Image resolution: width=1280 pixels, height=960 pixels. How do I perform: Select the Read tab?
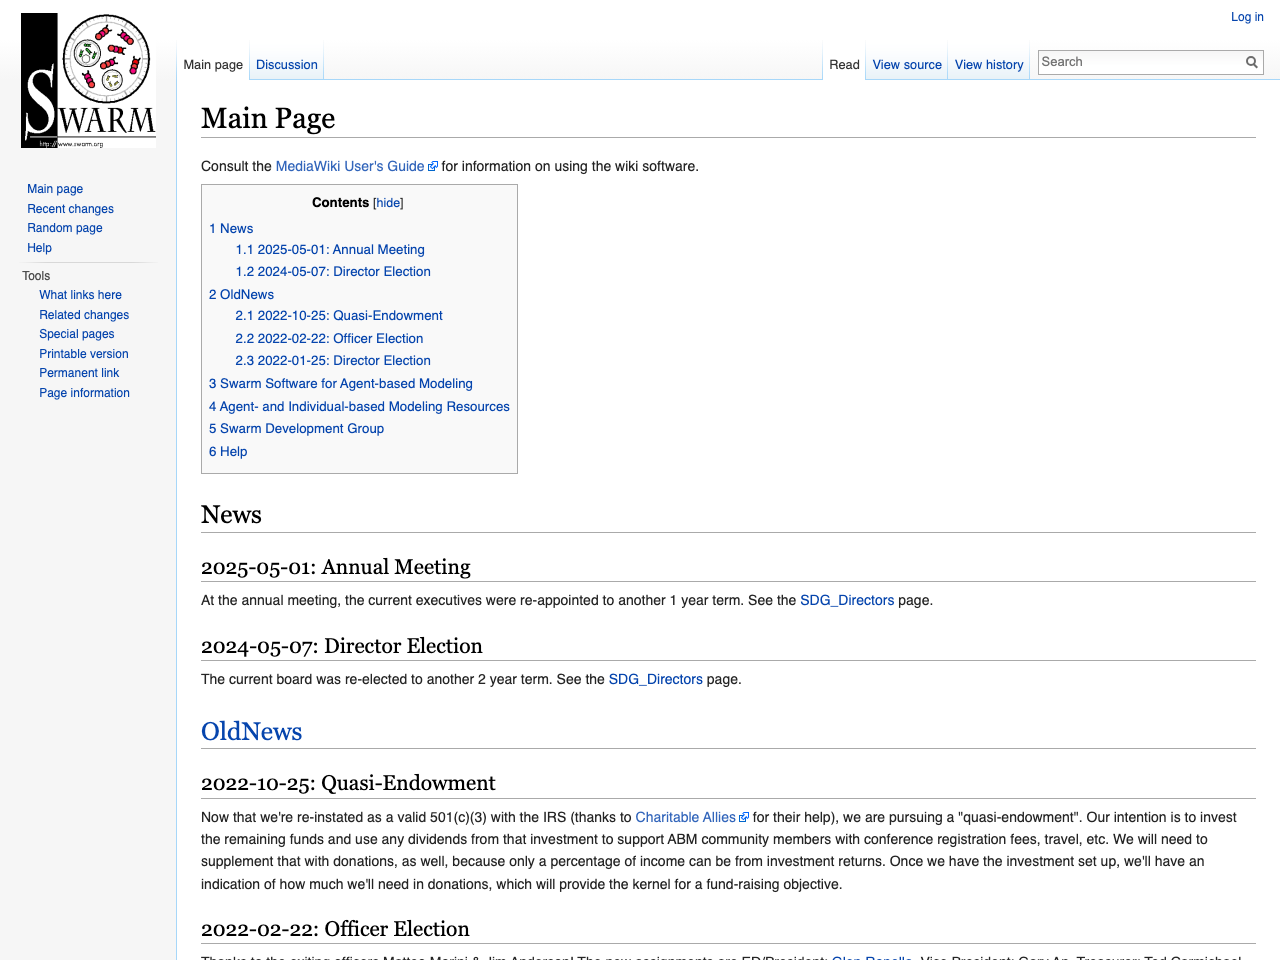pos(843,65)
